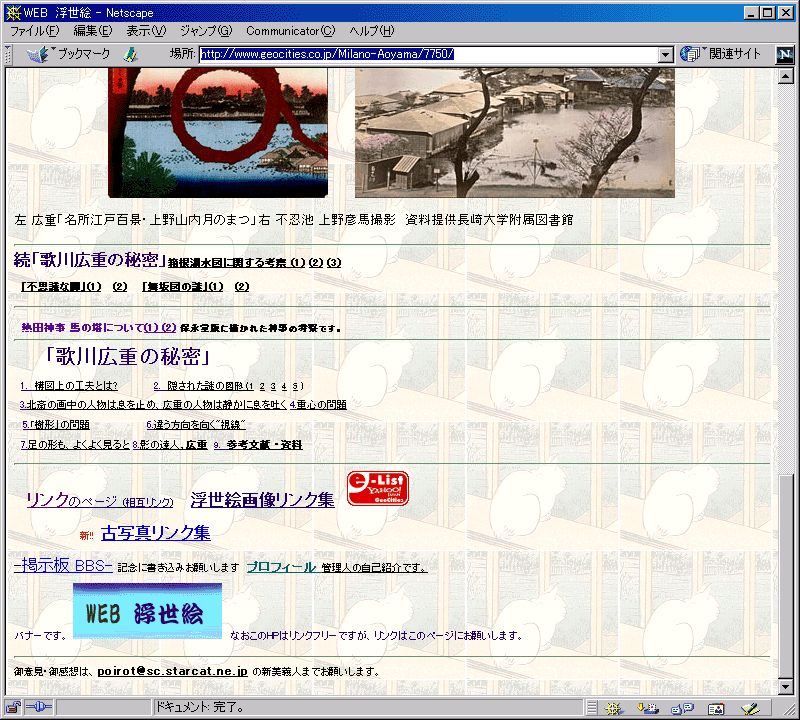Open link 2. 隠された謎の図形
Screen dimensions: 800x720
tap(204, 386)
